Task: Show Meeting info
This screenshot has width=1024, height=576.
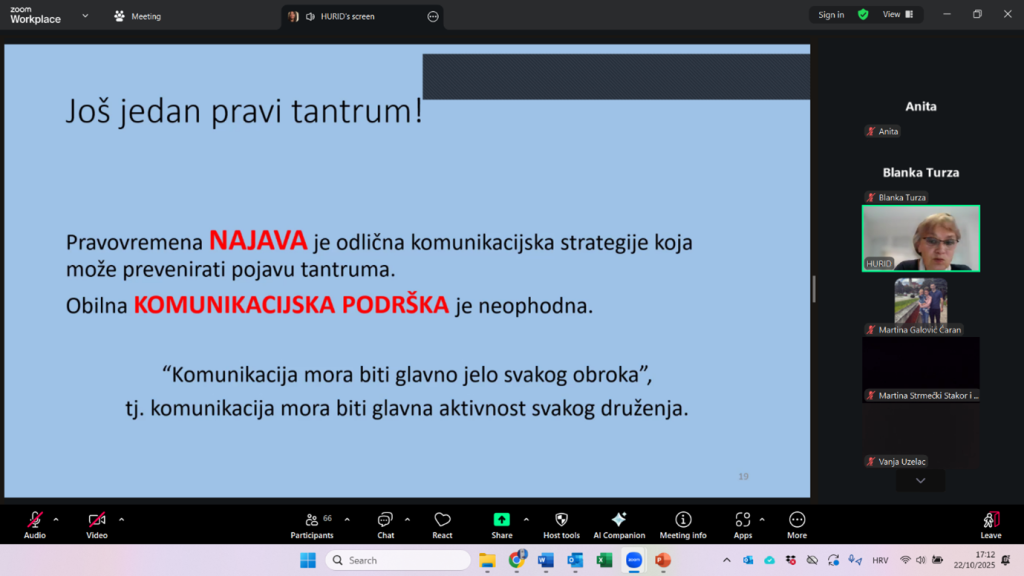Action: pyautogui.click(x=683, y=524)
